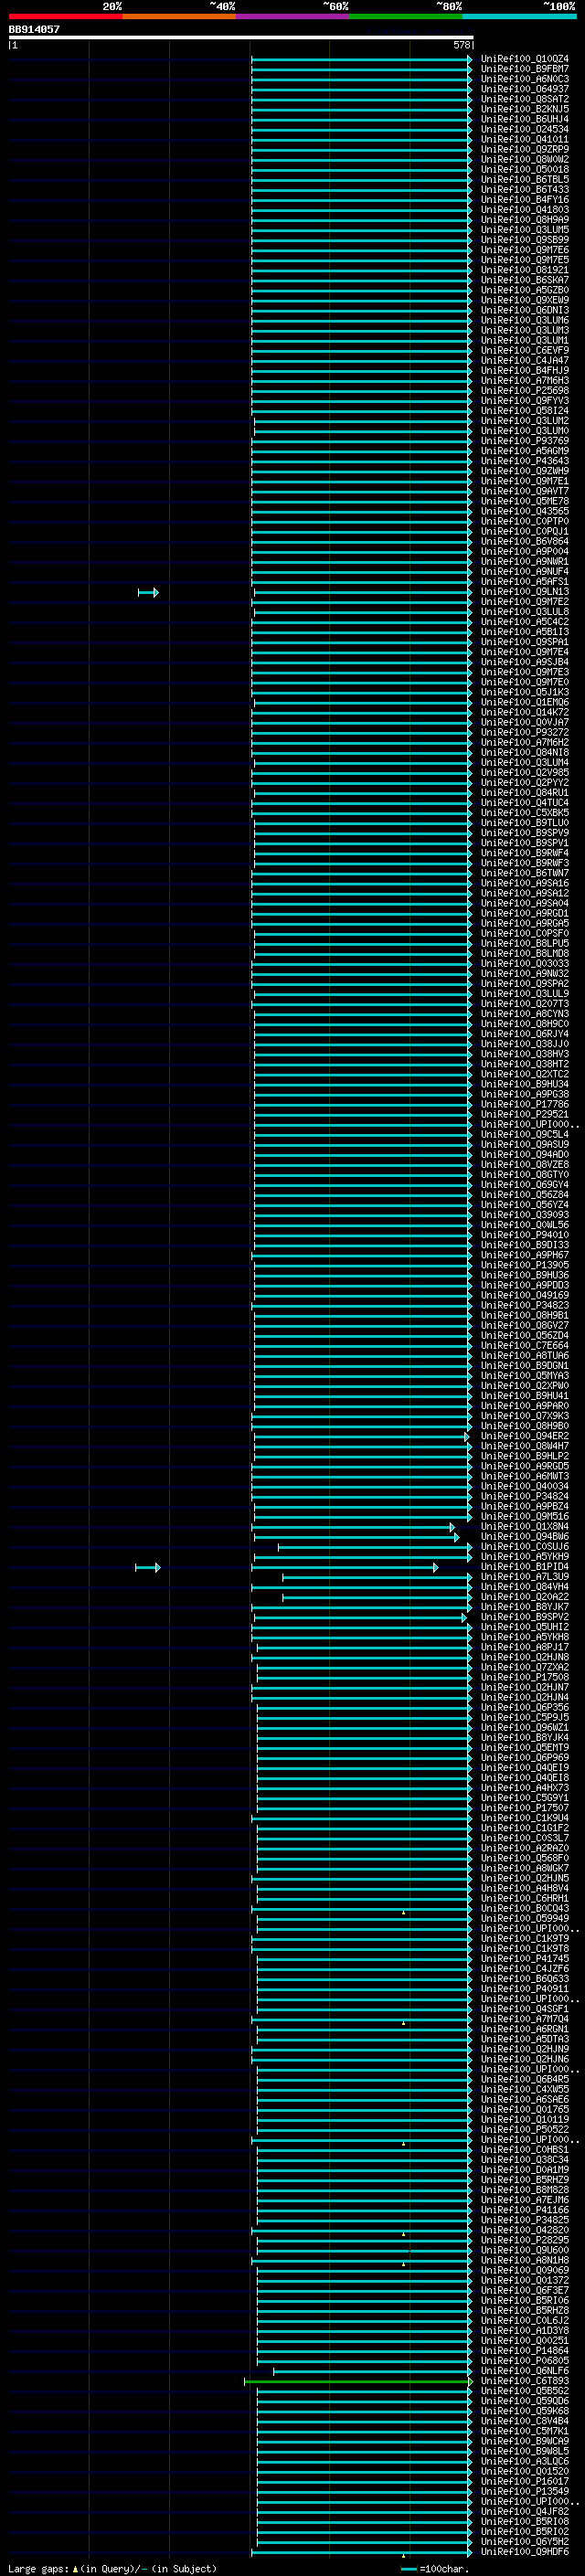Select UniRef100_B4FY16 label
Viewport: 585px width, 2576px height.
point(525,199)
